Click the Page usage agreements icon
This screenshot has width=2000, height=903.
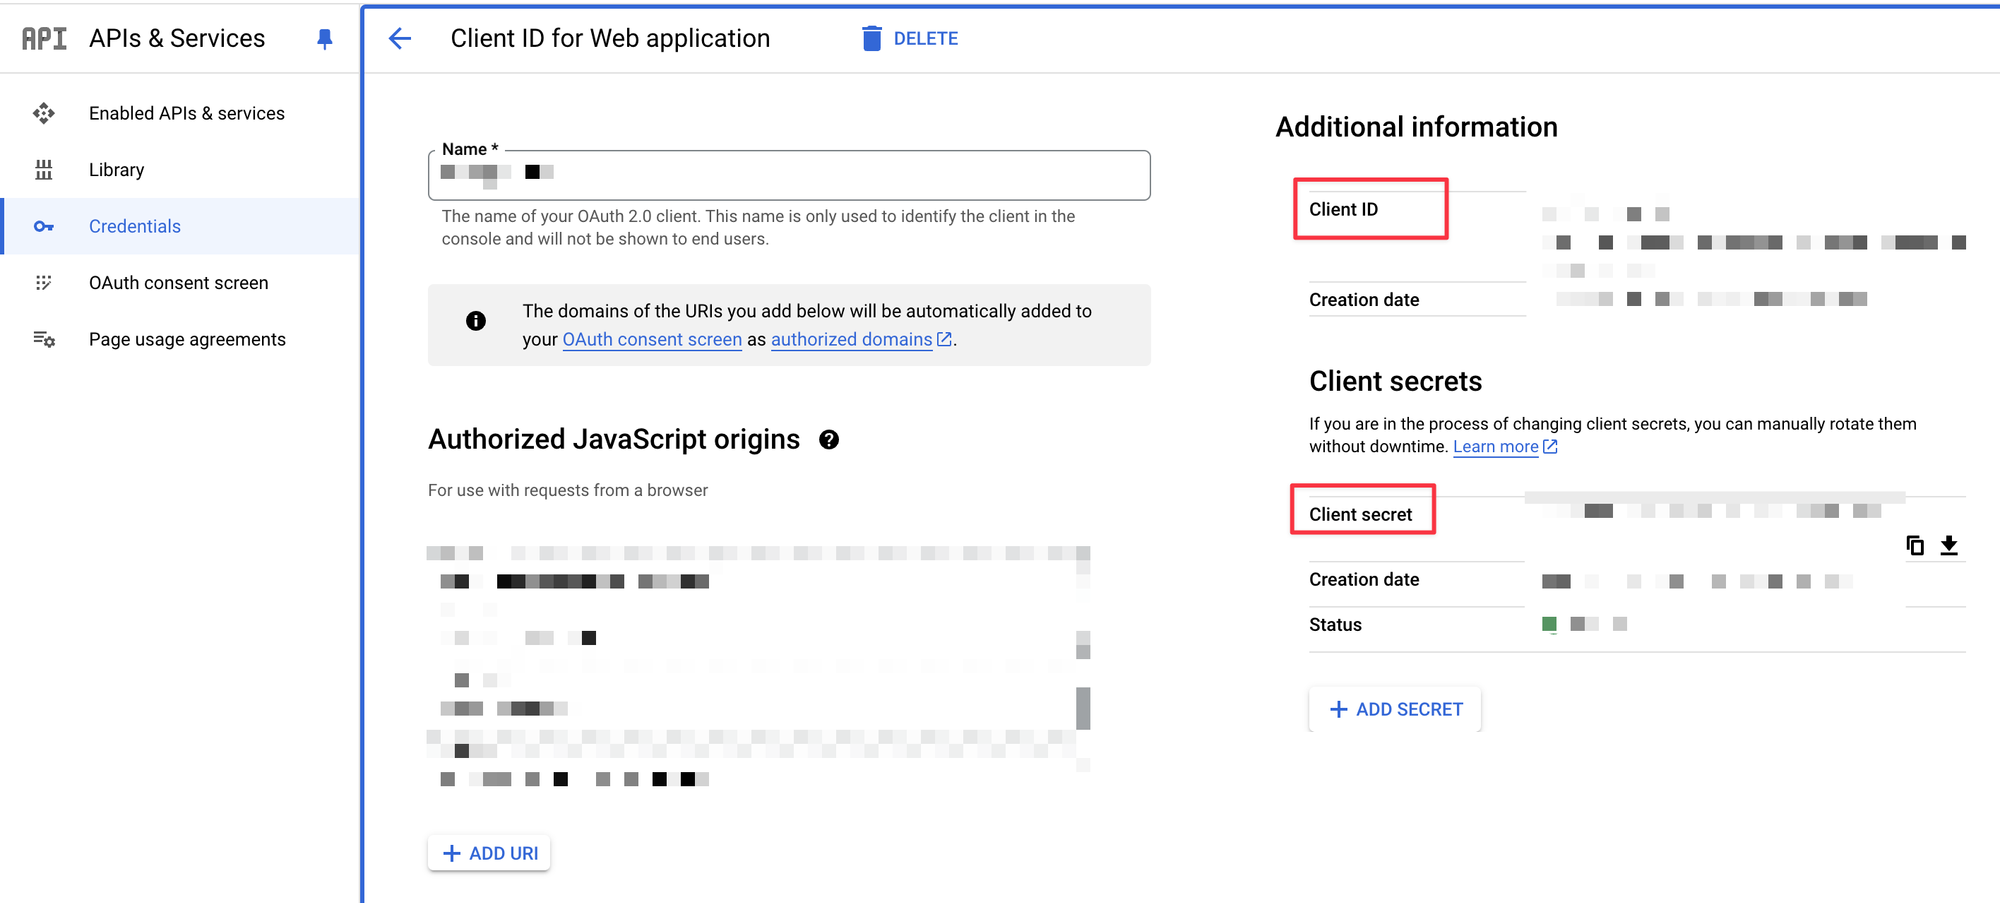44,340
